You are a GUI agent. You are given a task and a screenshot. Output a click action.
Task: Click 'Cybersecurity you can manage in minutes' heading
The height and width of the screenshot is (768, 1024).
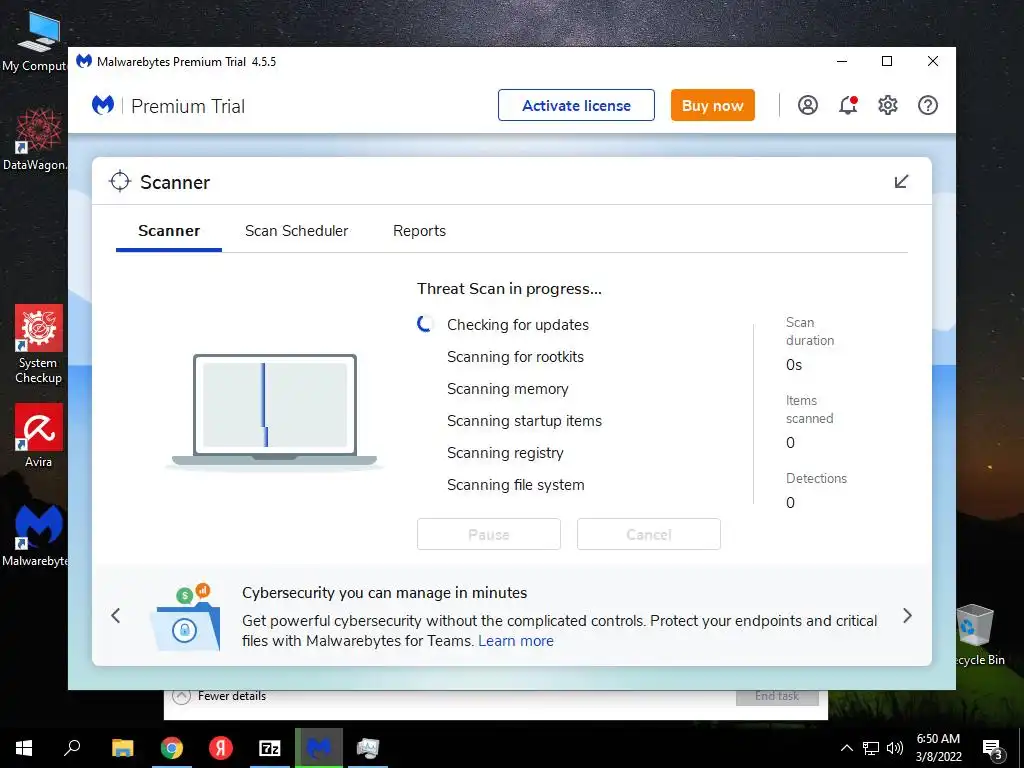click(385, 592)
